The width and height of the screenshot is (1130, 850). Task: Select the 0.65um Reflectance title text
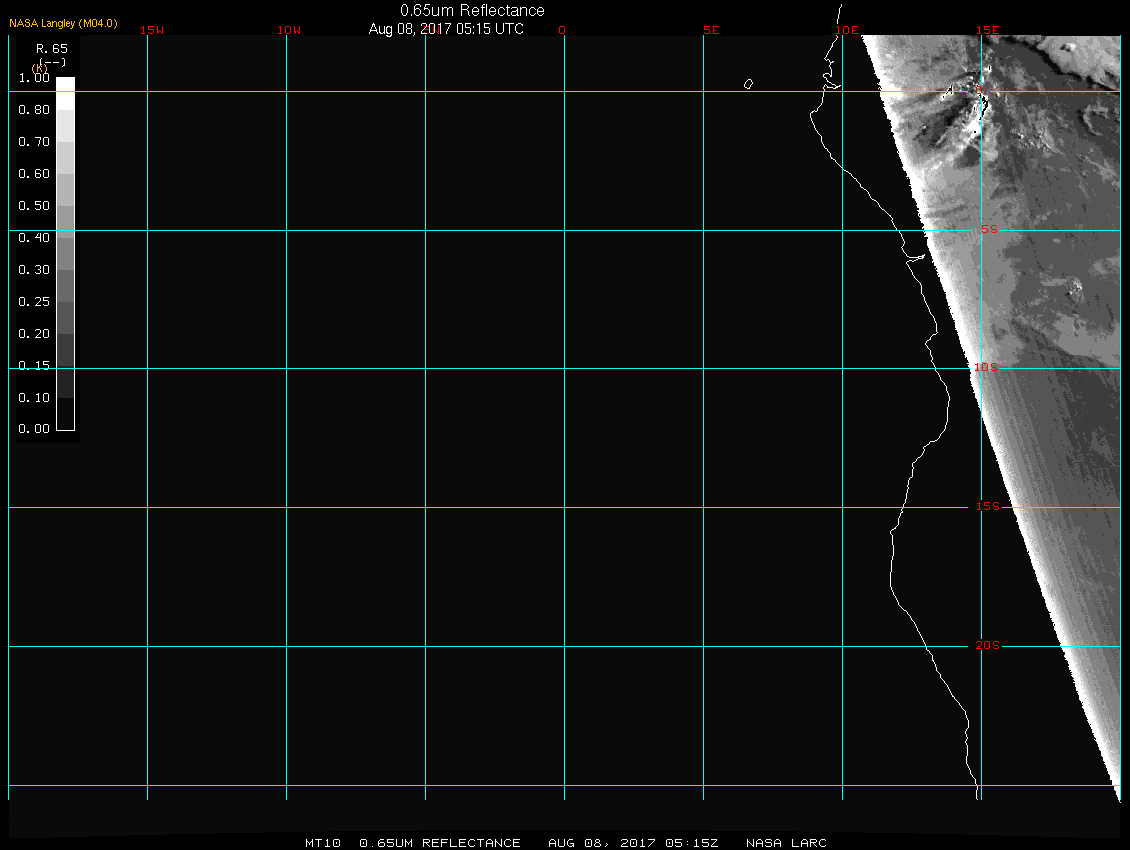[x=472, y=10]
